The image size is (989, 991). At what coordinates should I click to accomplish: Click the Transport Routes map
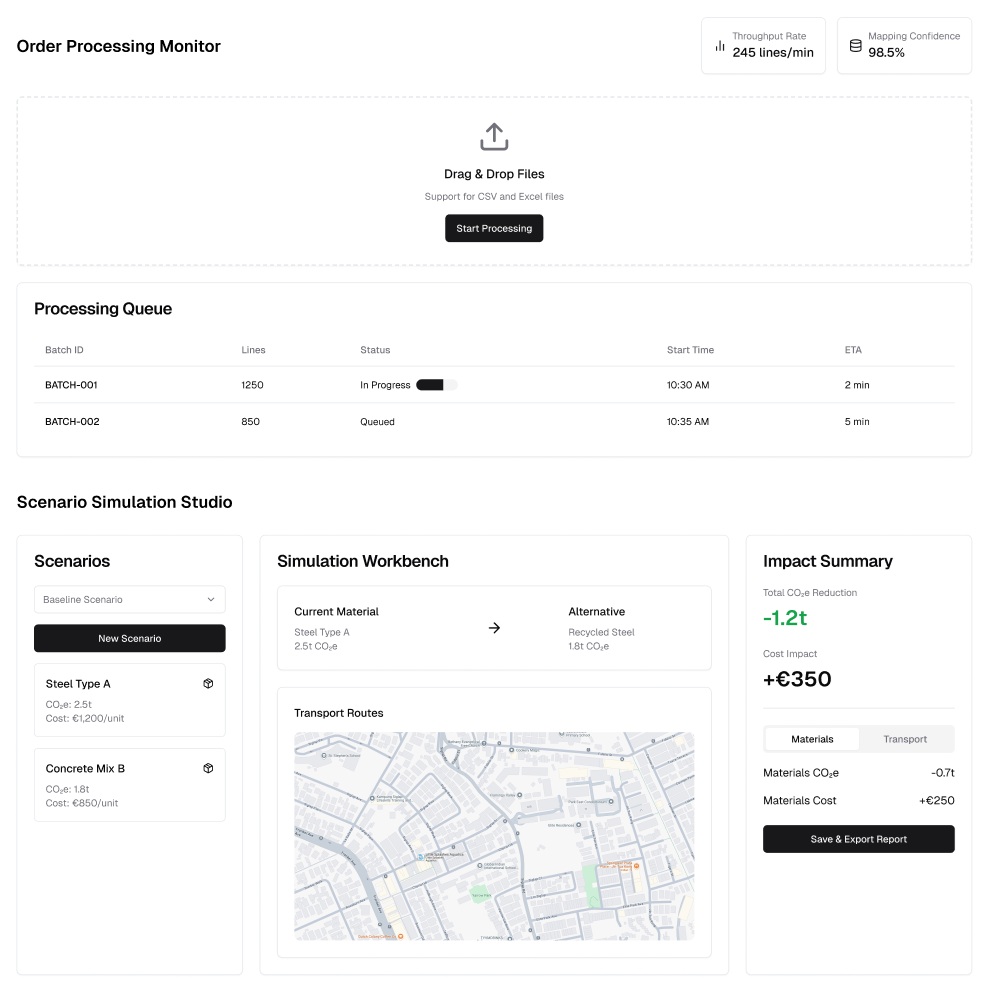pyautogui.click(x=494, y=836)
